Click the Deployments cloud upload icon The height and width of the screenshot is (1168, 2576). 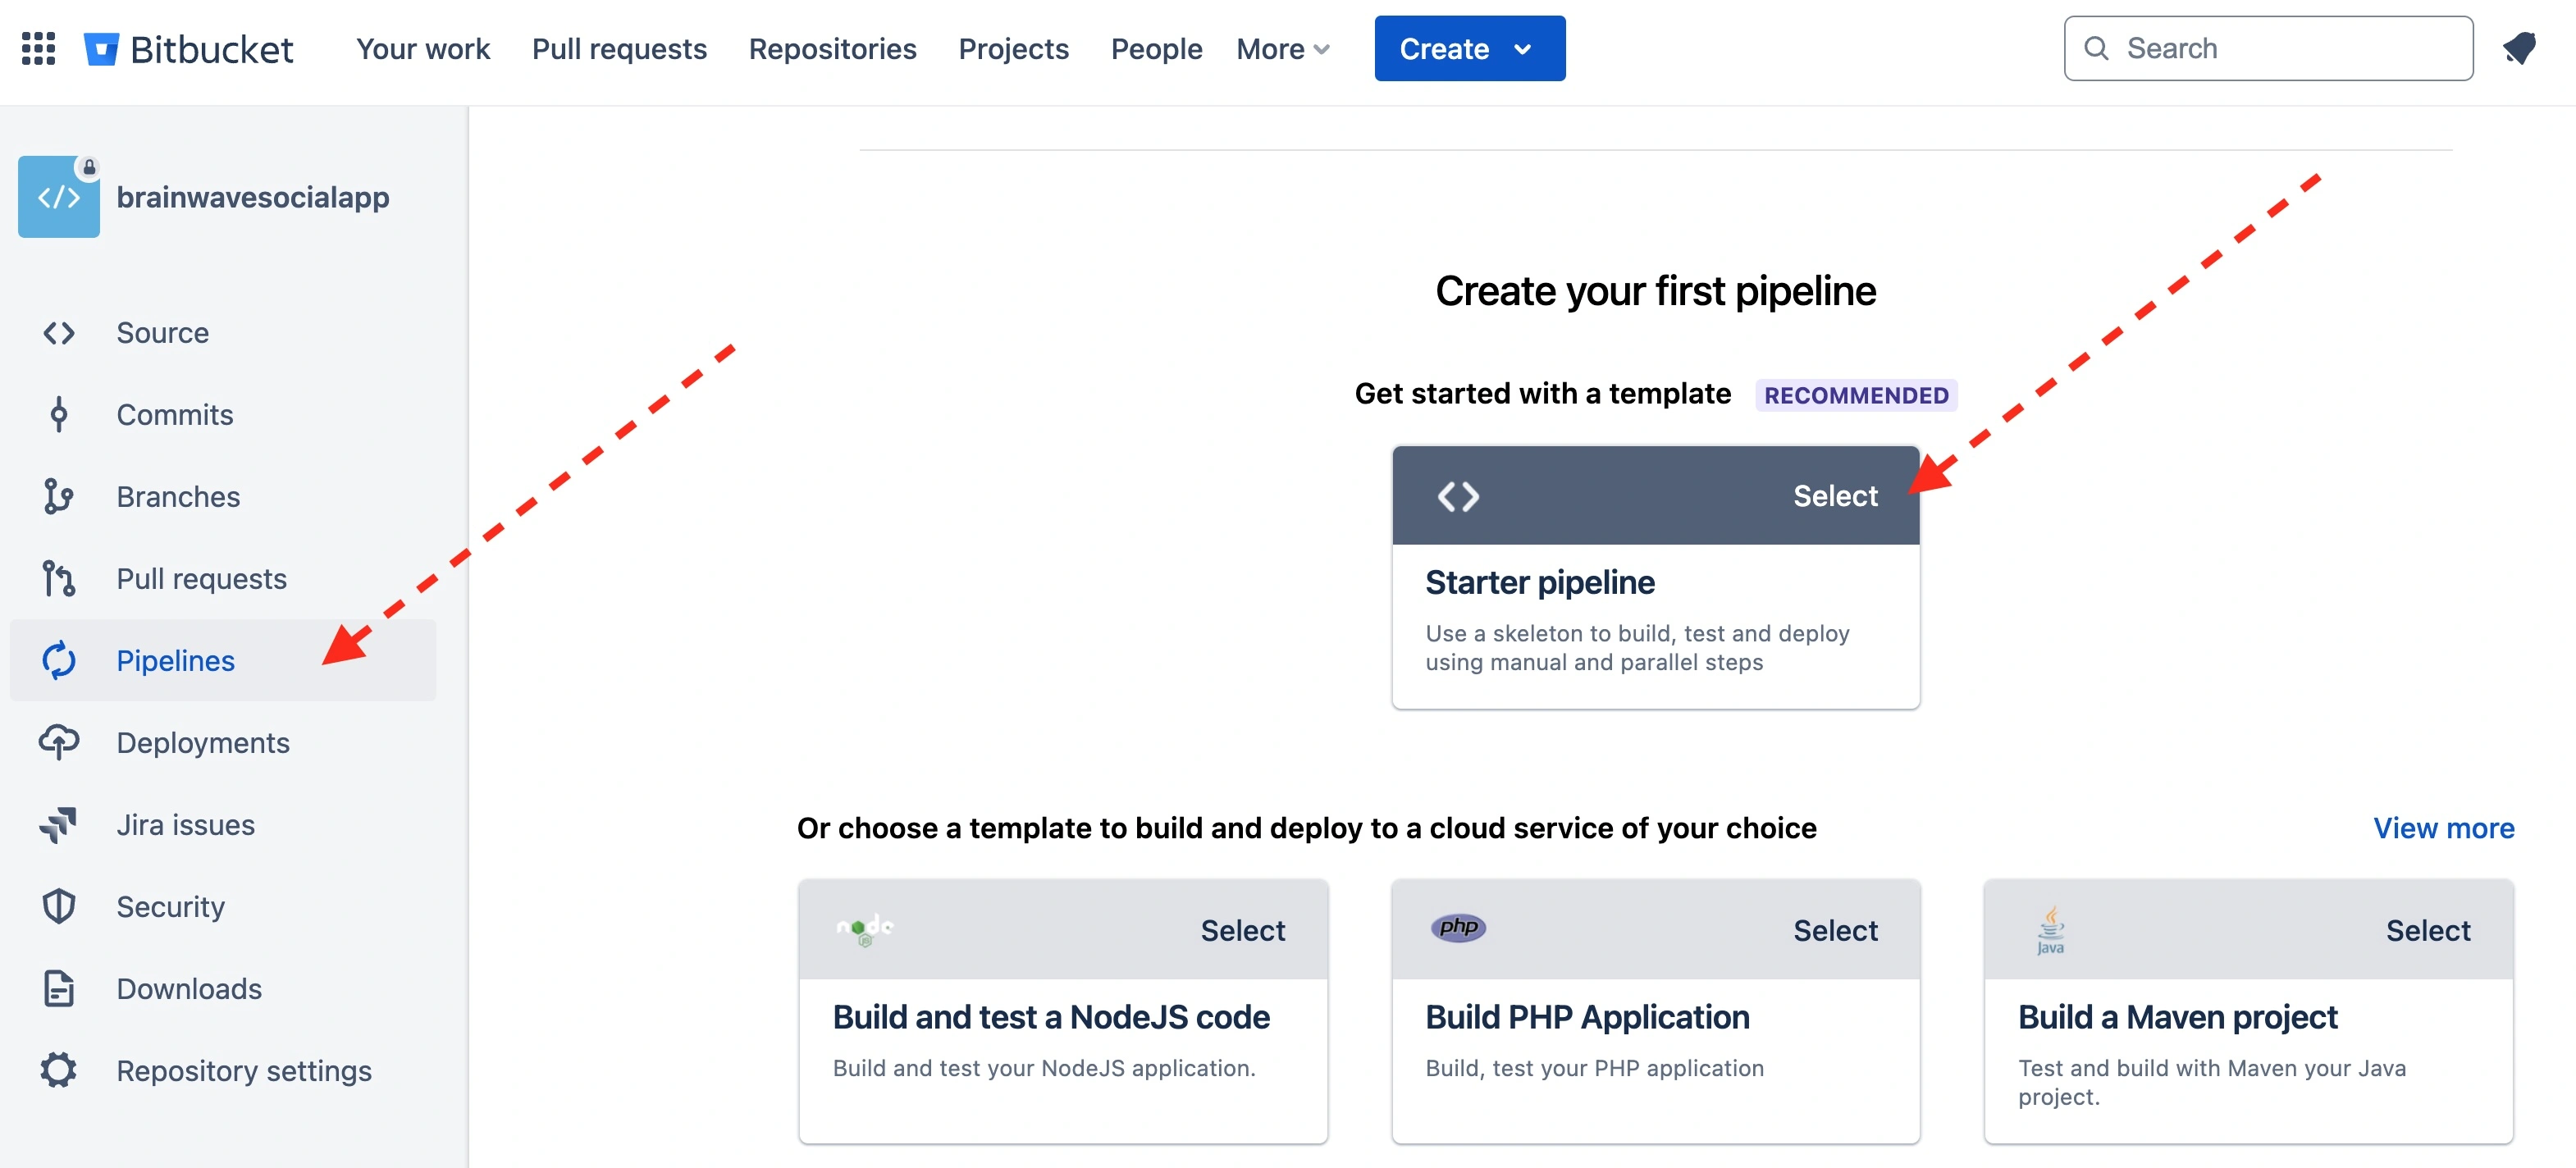coord(59,743)
